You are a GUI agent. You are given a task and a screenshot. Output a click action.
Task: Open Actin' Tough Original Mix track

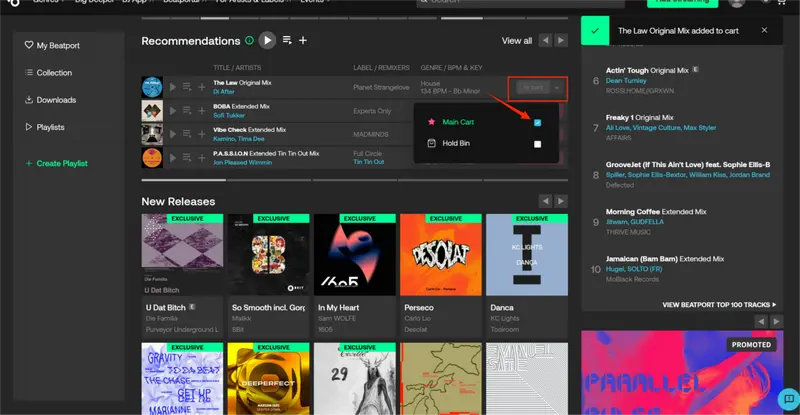coord(647,70)
